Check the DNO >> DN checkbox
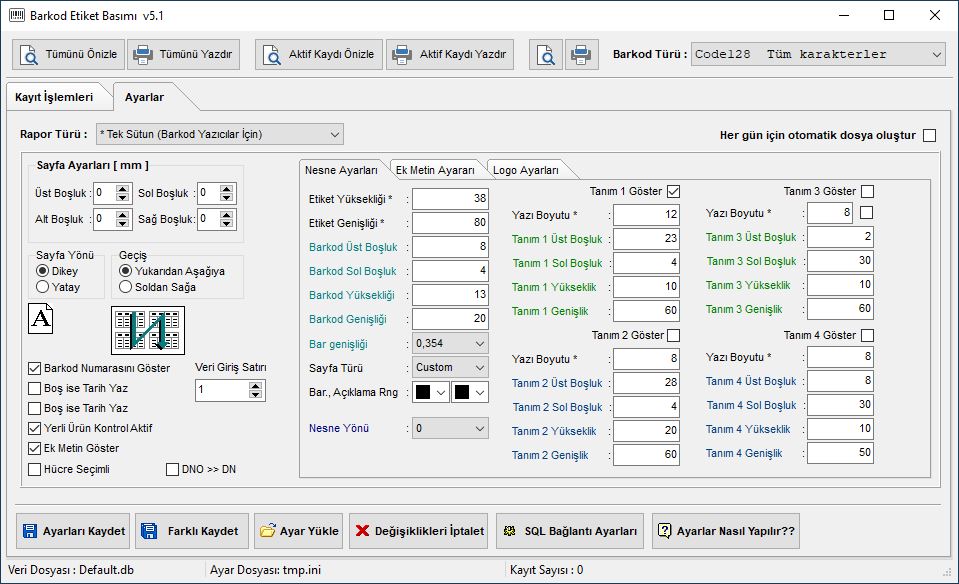Viewport: 959px width, 584px height. coord(172,469)
